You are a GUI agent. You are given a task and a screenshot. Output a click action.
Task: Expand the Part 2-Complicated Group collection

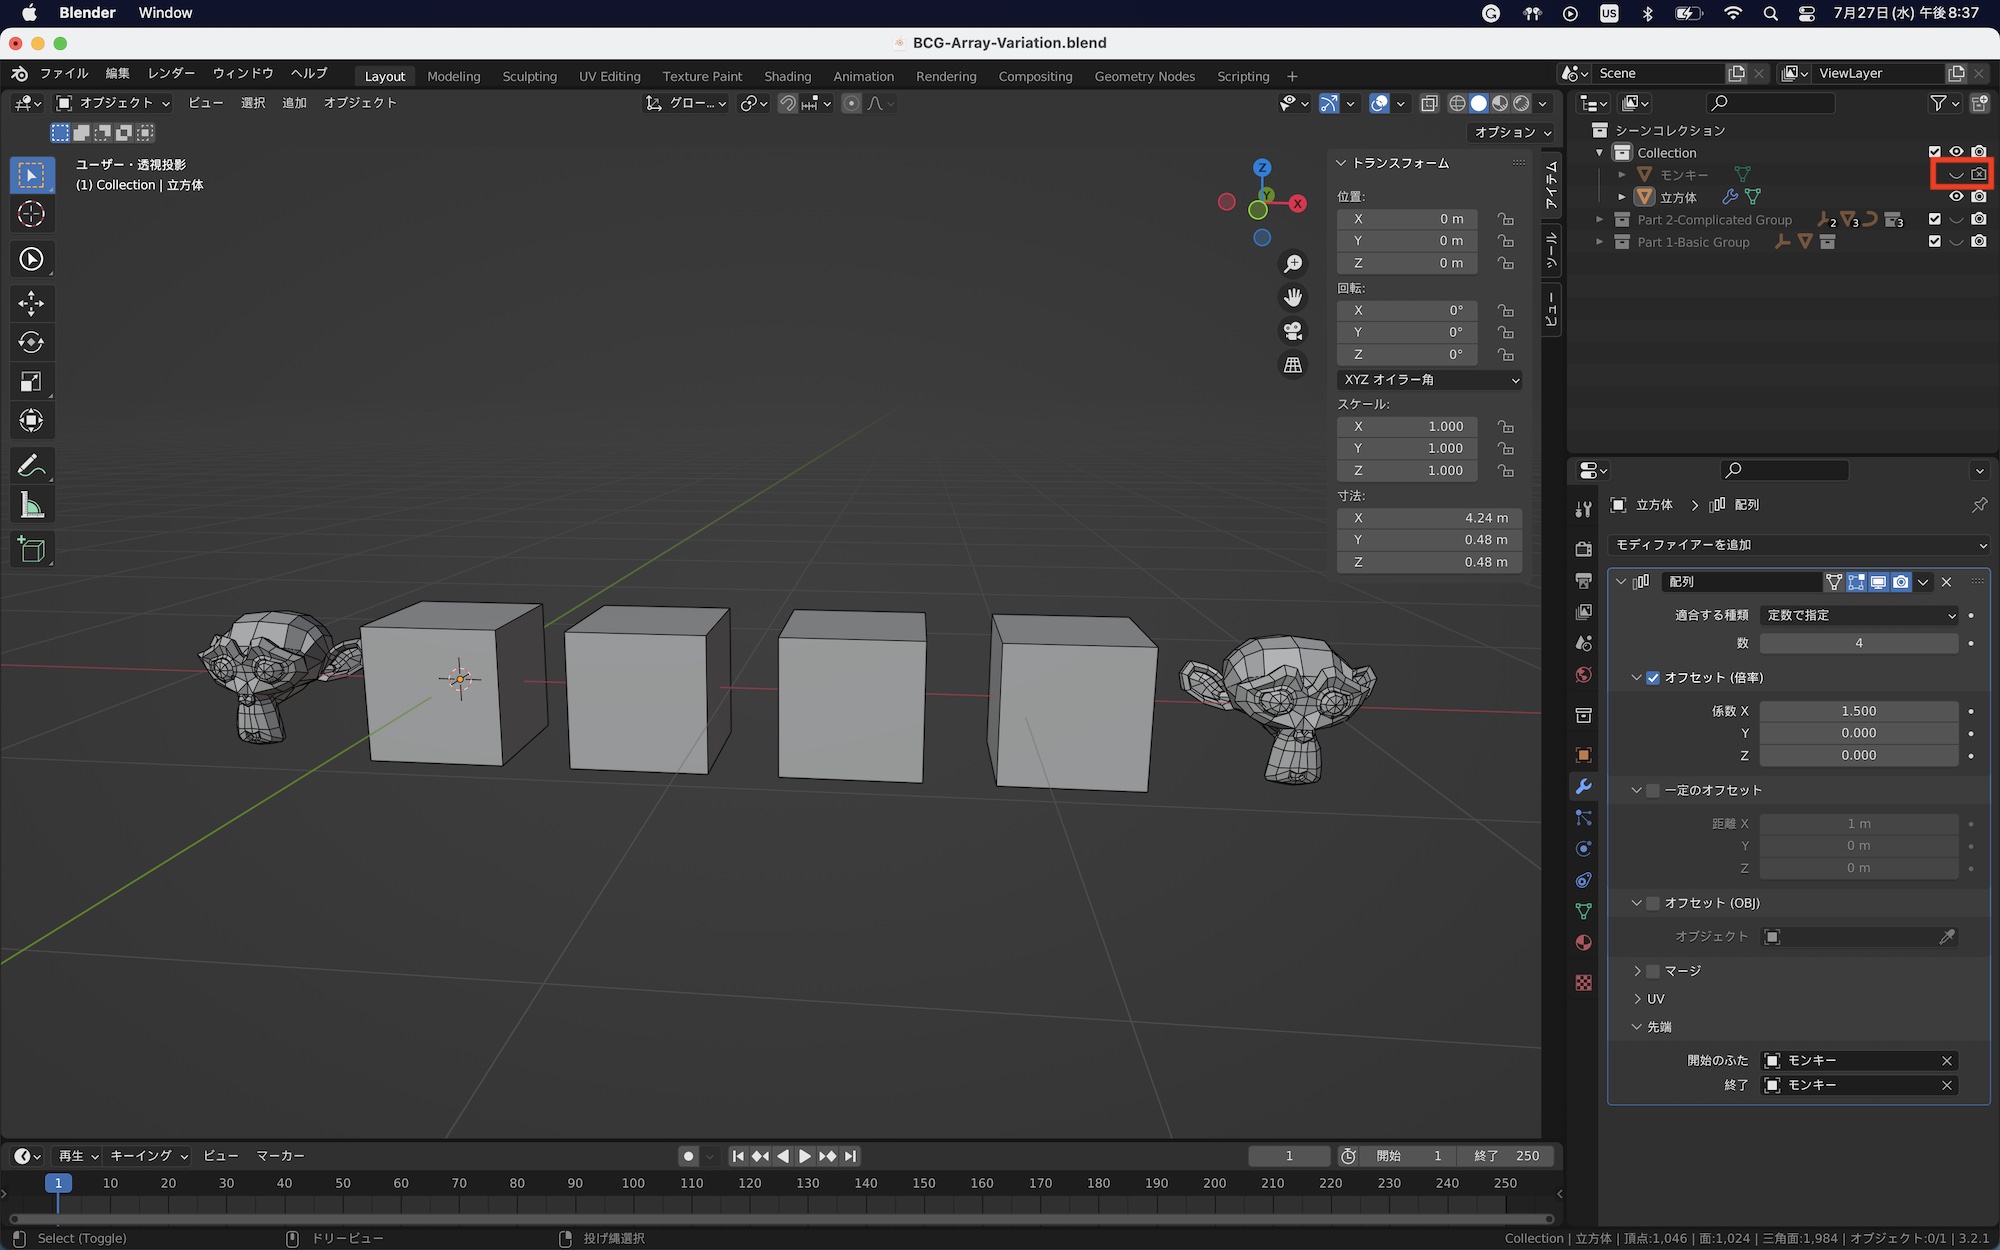(1600, 220)
